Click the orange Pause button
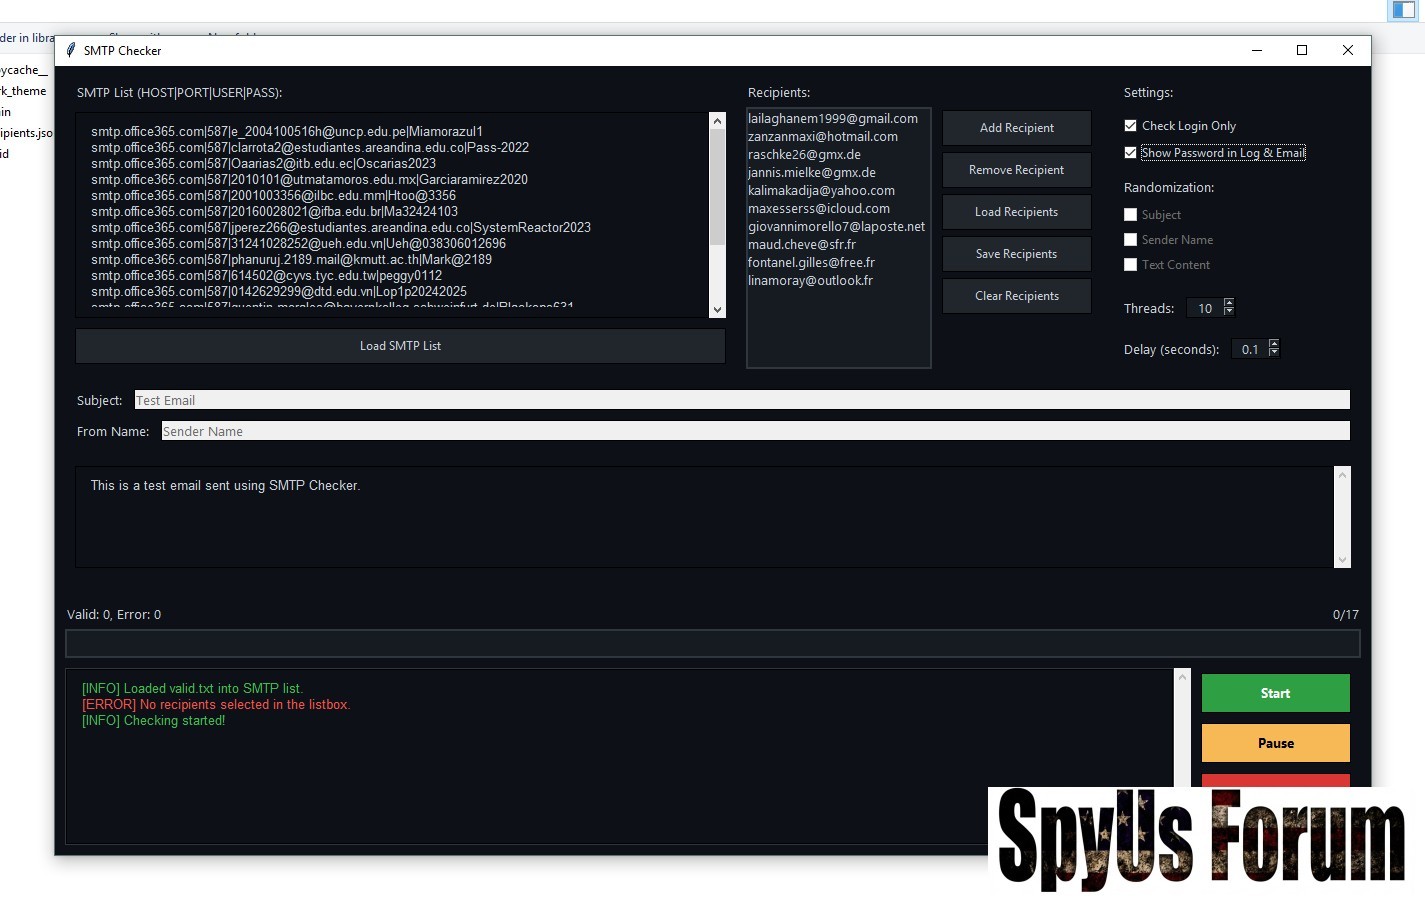 [1275, 743]
